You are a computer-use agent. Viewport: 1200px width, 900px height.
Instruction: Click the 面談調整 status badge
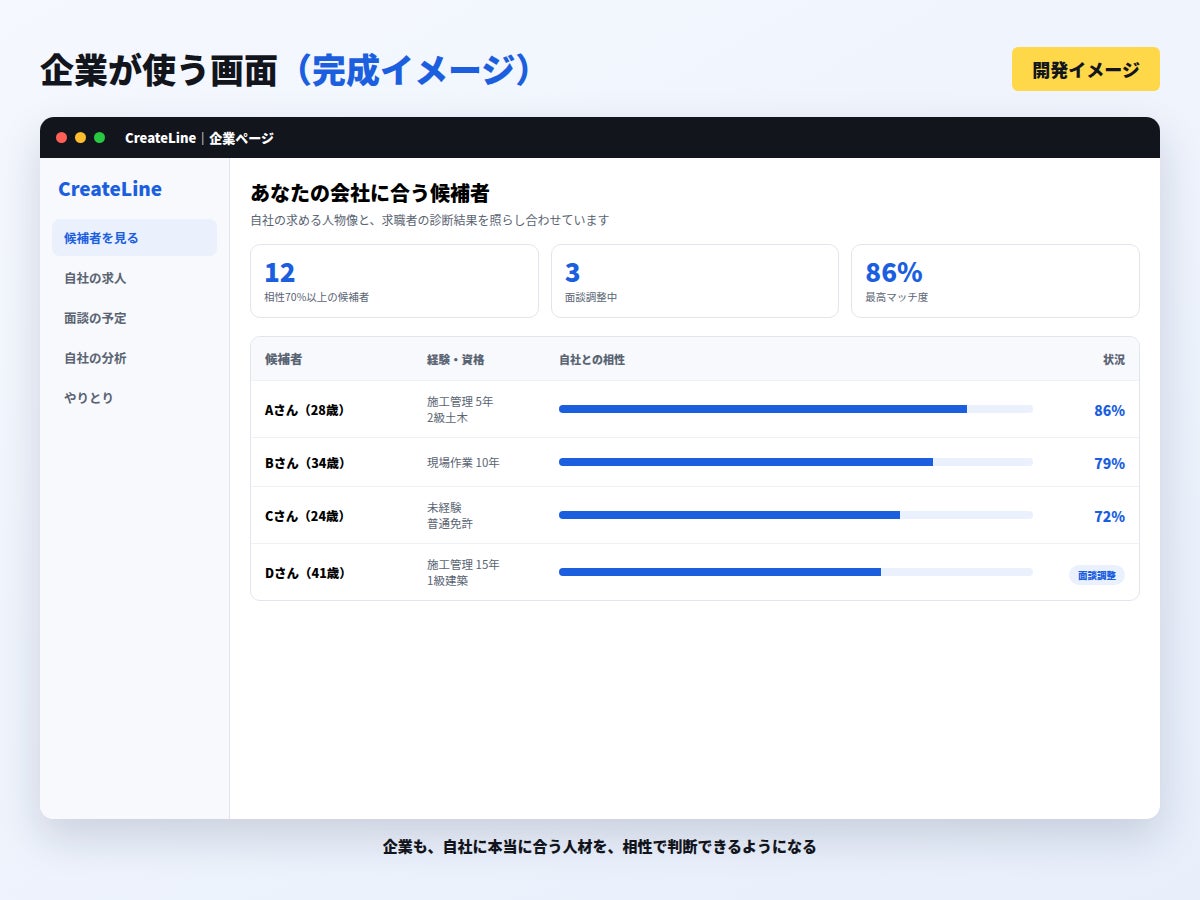1097,575
